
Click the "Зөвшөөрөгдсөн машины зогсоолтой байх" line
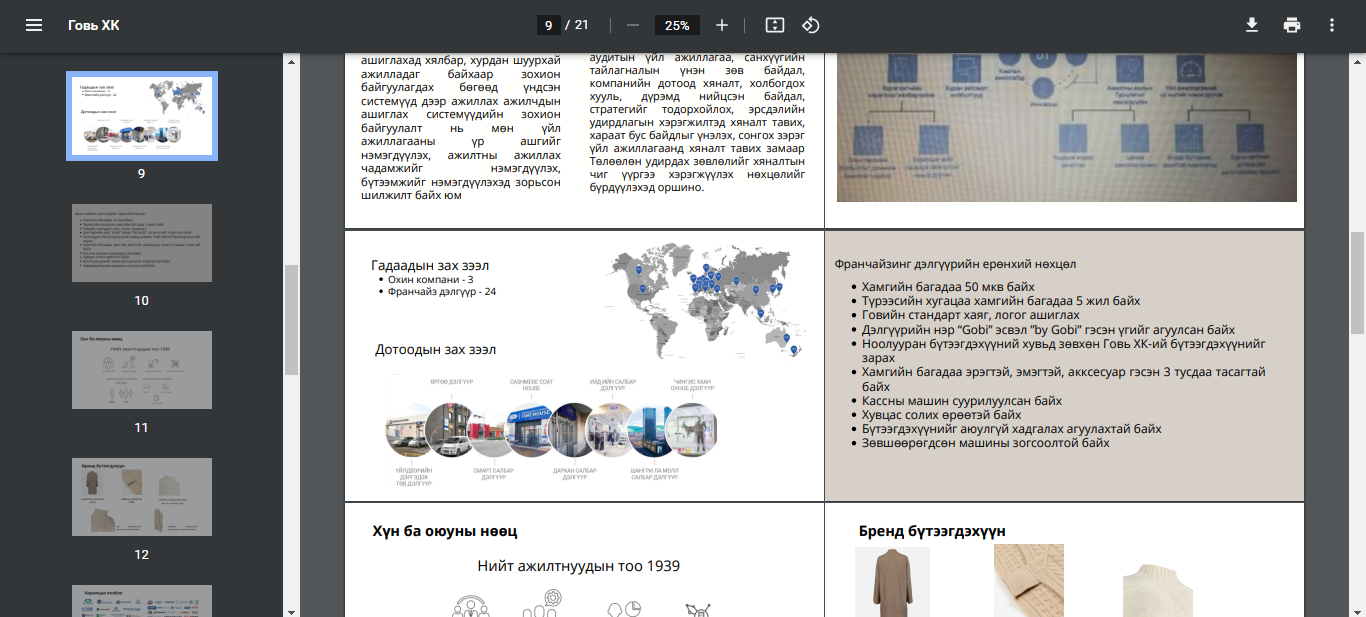(x=986, y=442)
